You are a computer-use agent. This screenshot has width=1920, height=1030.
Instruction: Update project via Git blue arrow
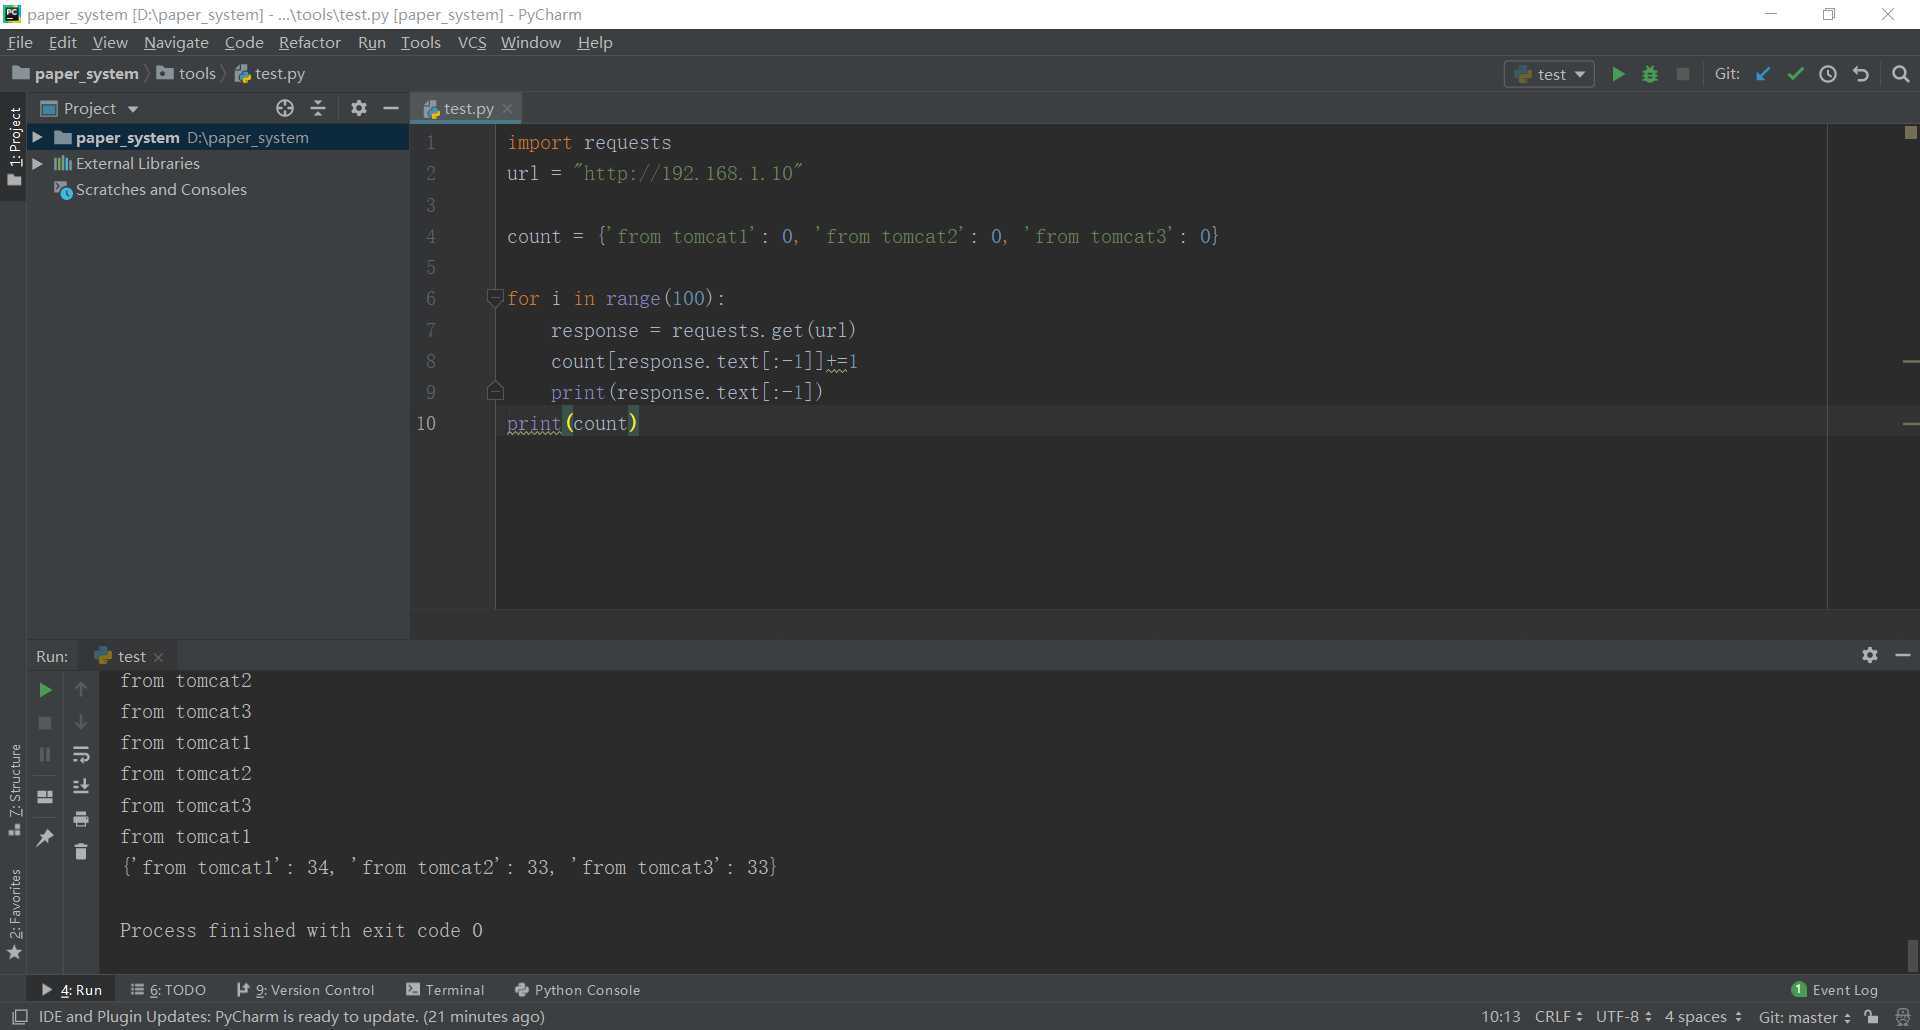(1763, 74)
